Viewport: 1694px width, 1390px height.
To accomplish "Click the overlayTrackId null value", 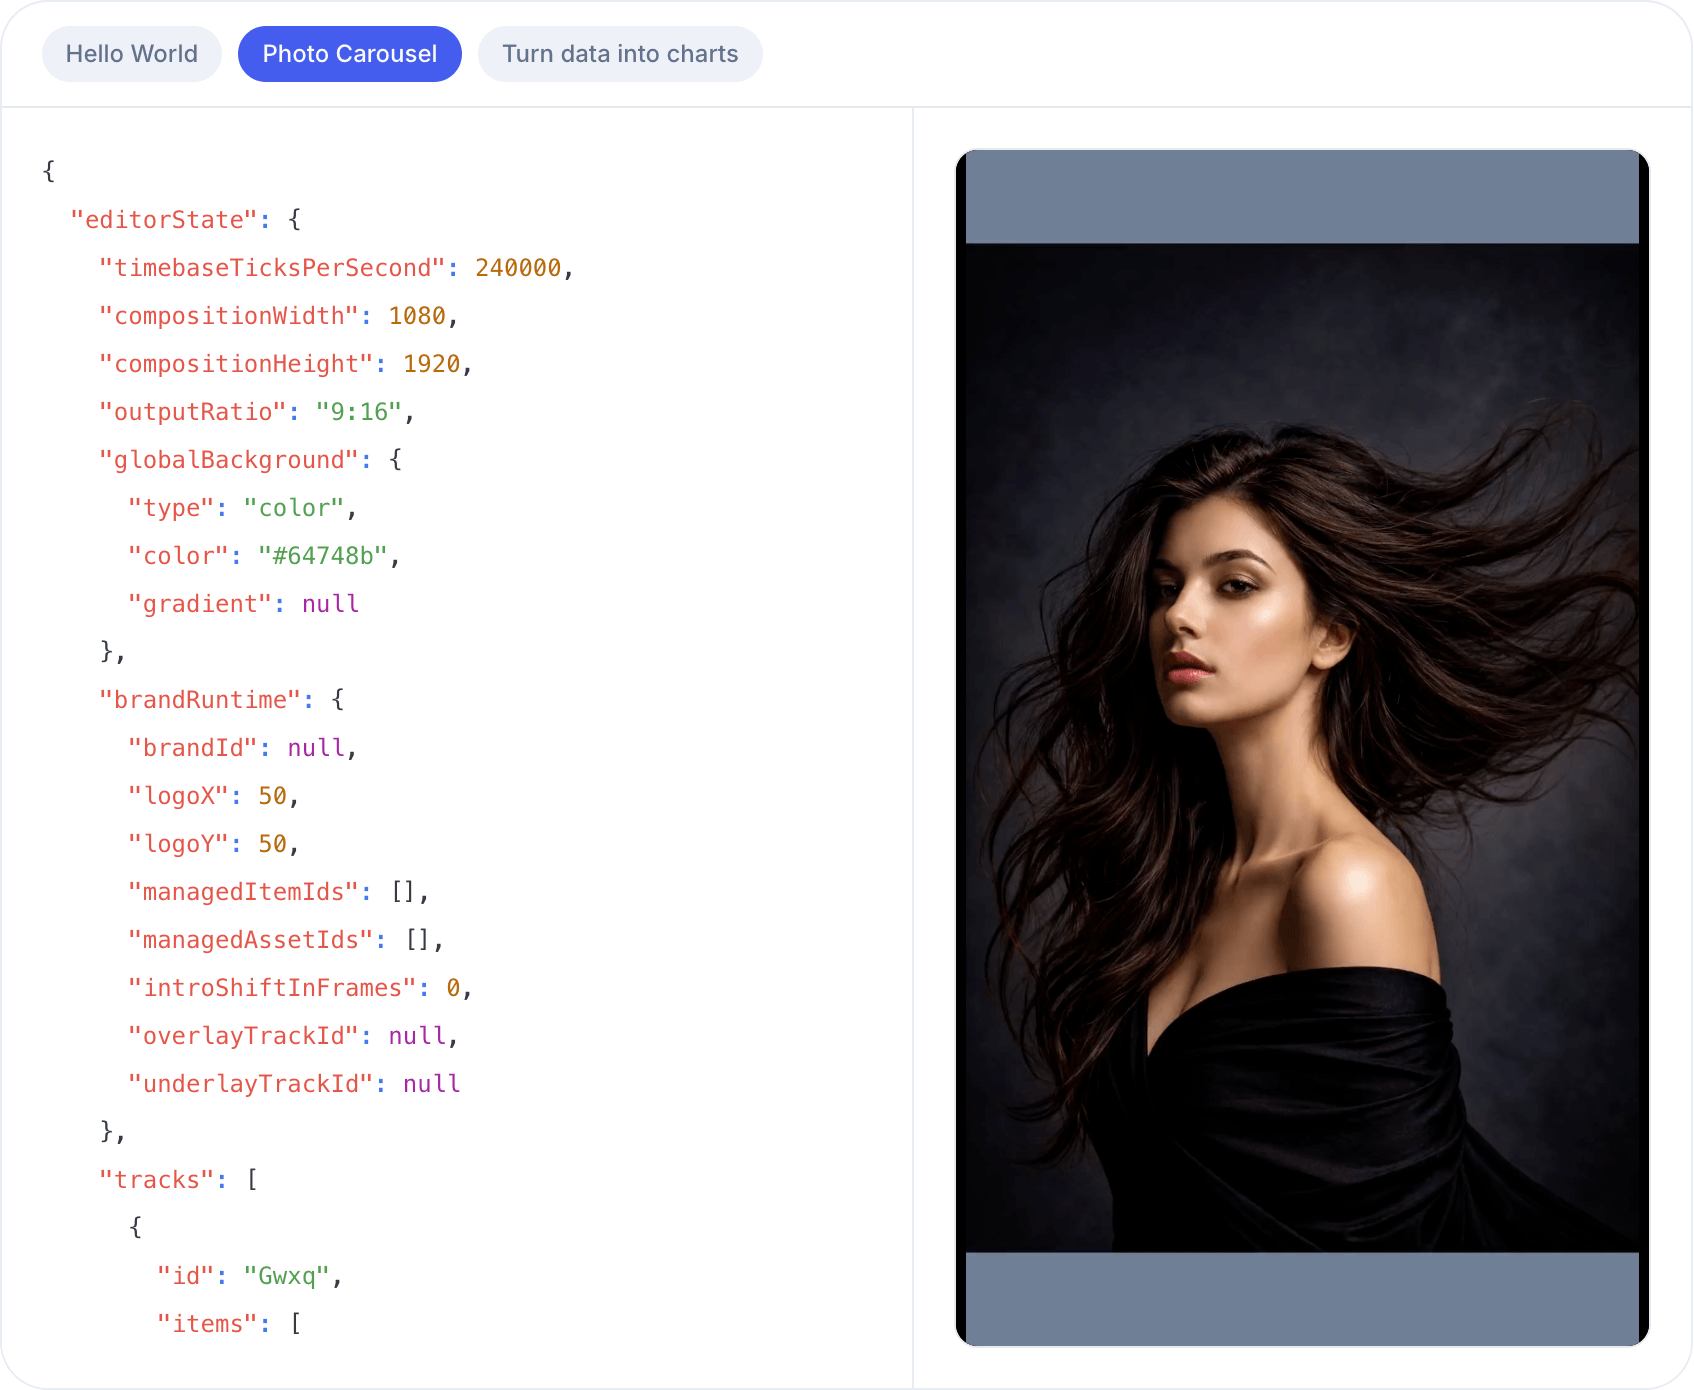I will [x=417, y=1035].
